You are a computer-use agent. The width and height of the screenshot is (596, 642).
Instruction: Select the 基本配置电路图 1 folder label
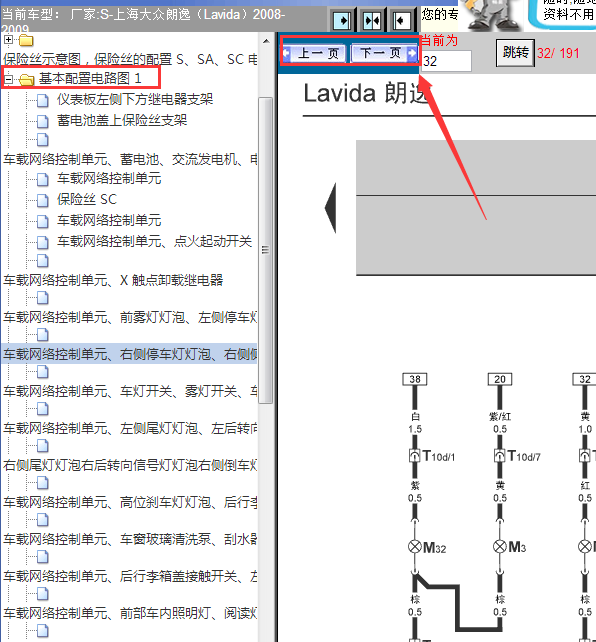pos(90,78)
